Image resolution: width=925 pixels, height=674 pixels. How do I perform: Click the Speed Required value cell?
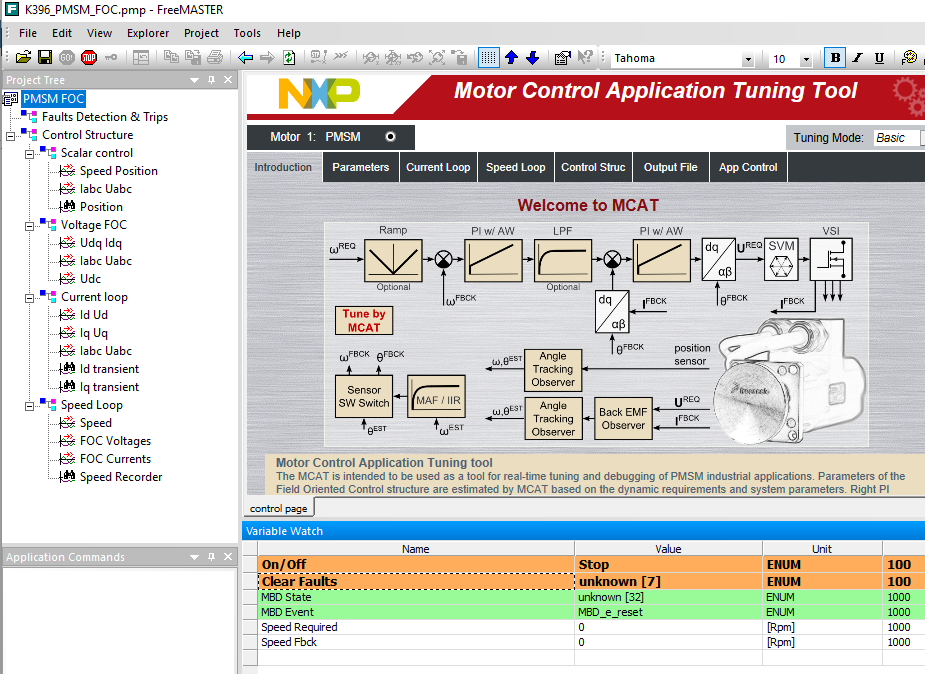coord(668,627)
